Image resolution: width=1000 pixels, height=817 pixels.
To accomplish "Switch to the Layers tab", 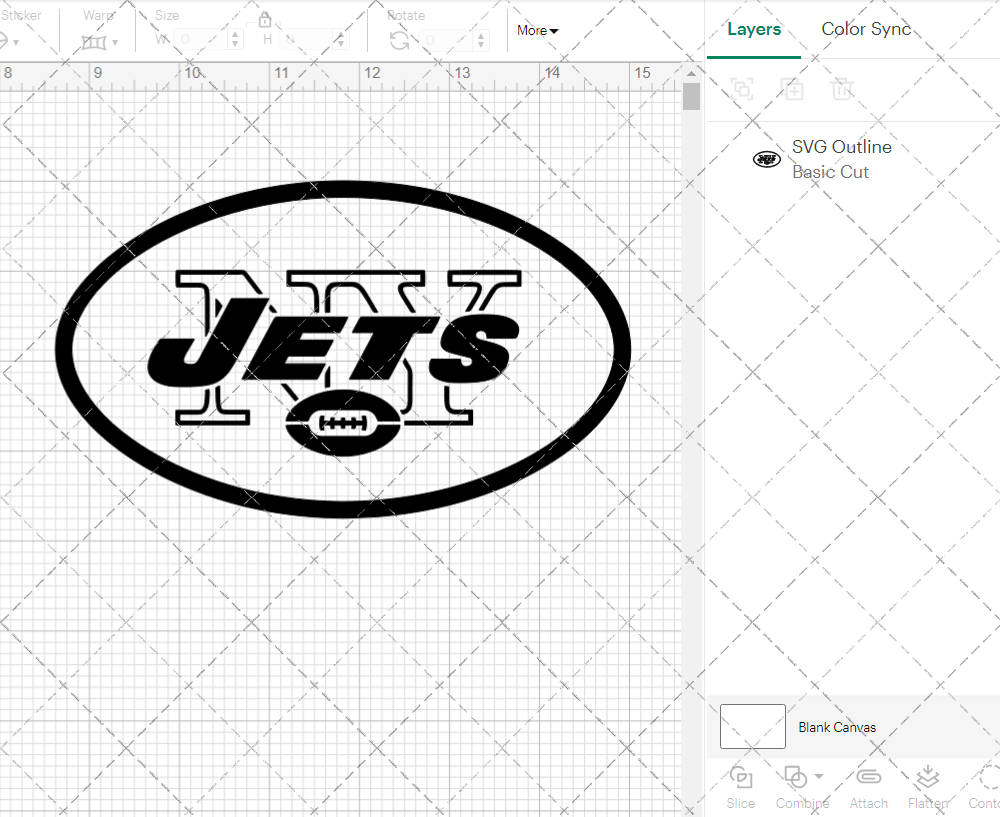I will (754, 29).
